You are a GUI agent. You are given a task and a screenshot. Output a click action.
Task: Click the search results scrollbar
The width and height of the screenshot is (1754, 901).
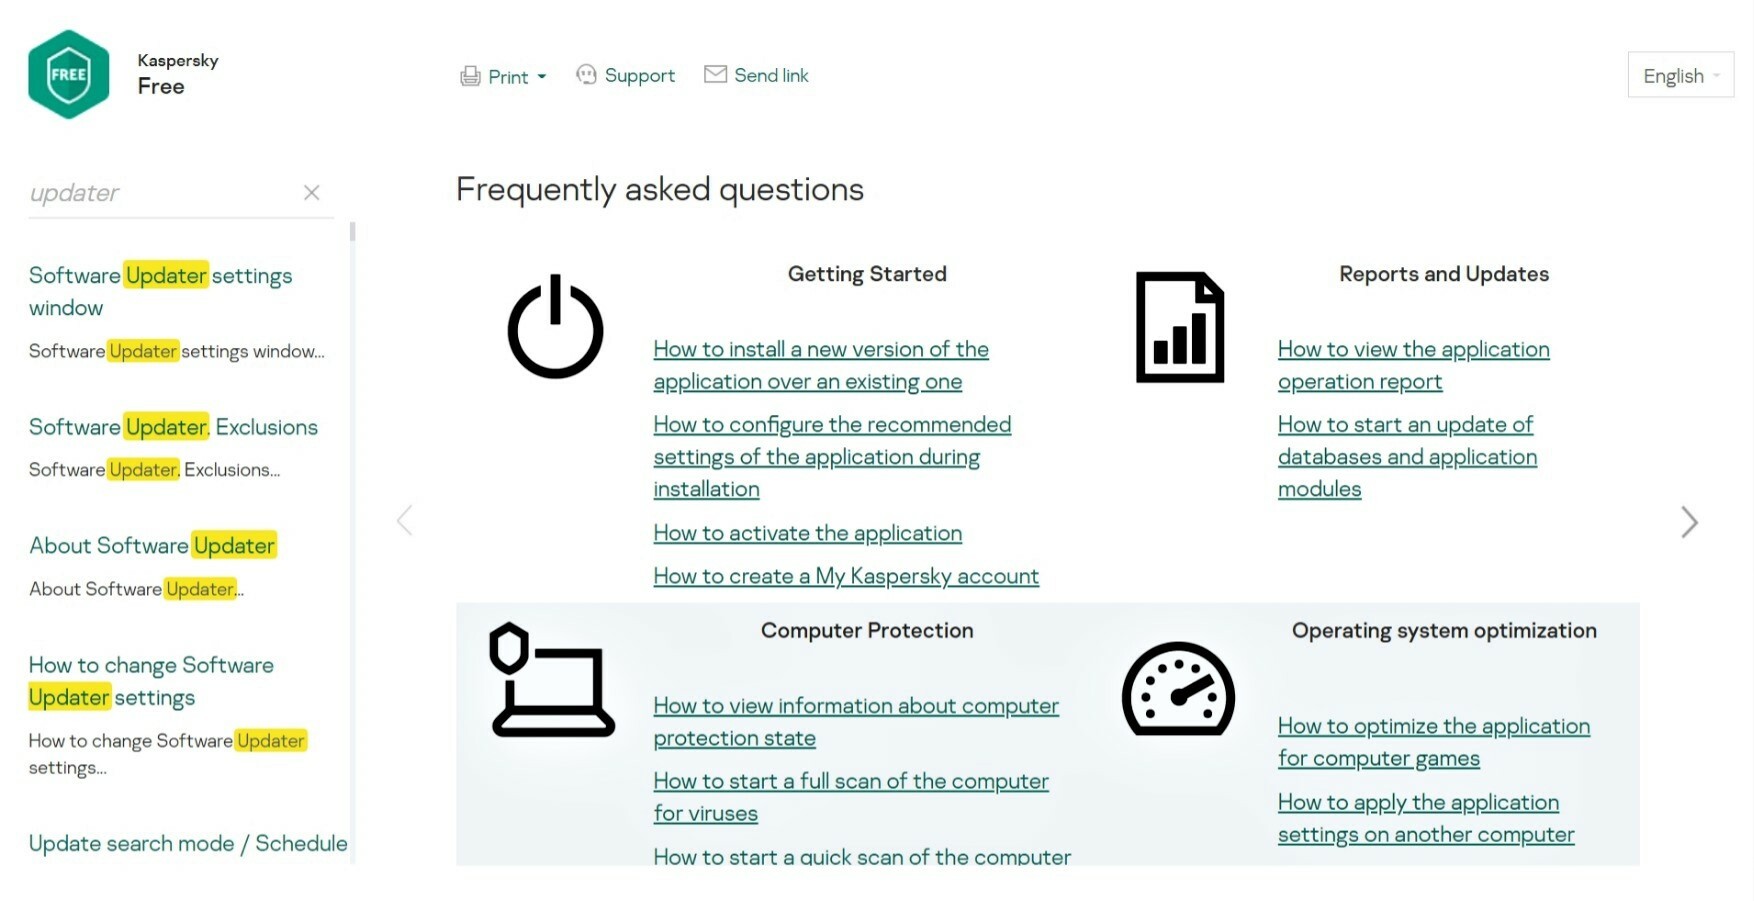click(x=352, y=540)
